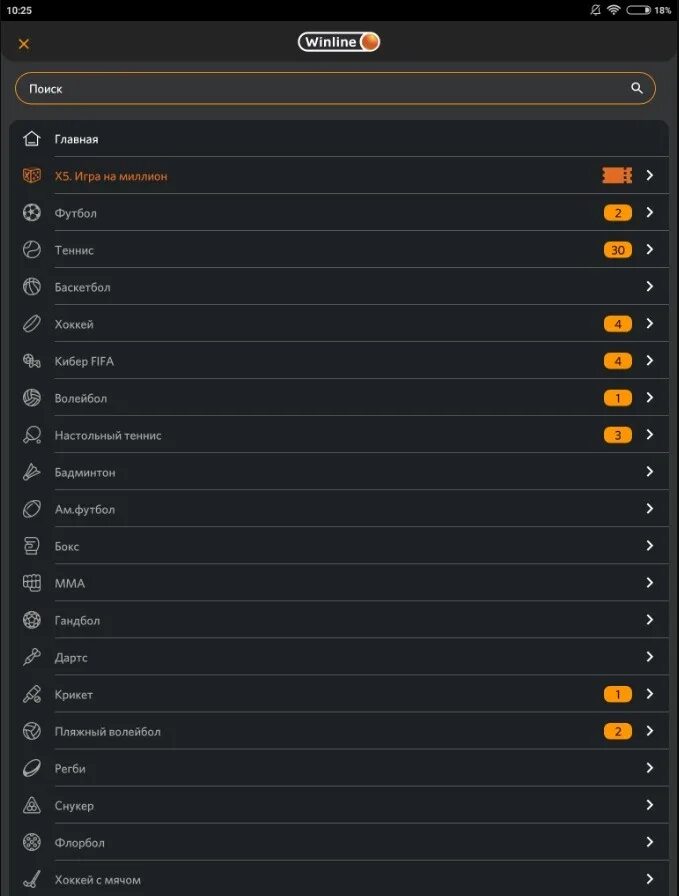
Task: Close the sports menu with X
Action: (x=24, y=43)
